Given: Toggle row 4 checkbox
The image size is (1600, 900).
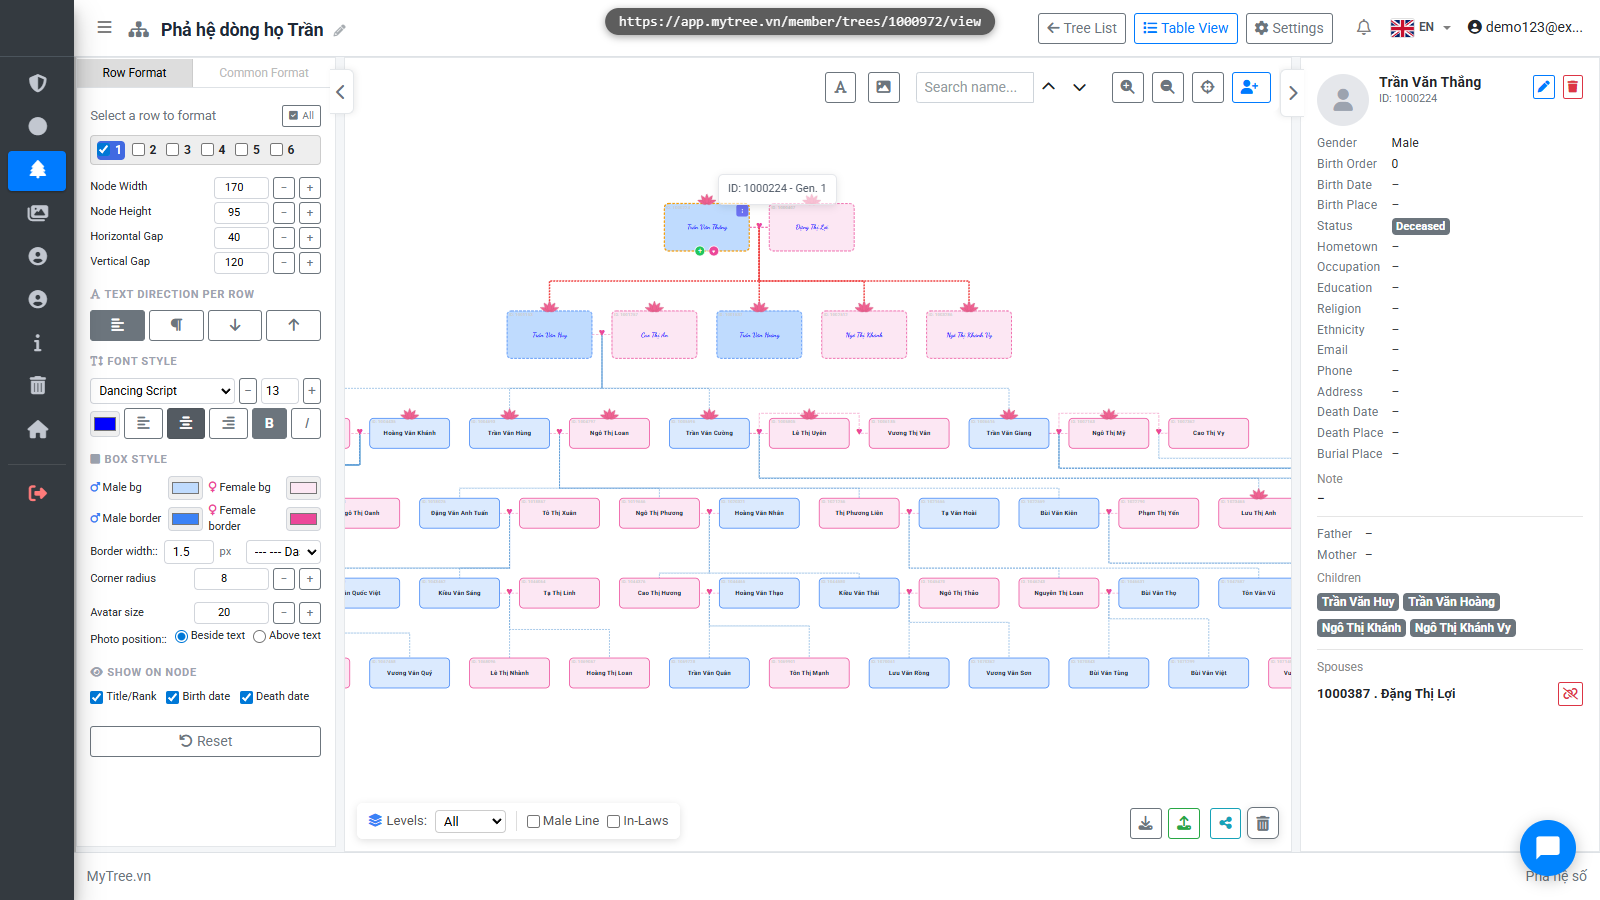Looking at the screenshot, I should [x=207, y=150].
